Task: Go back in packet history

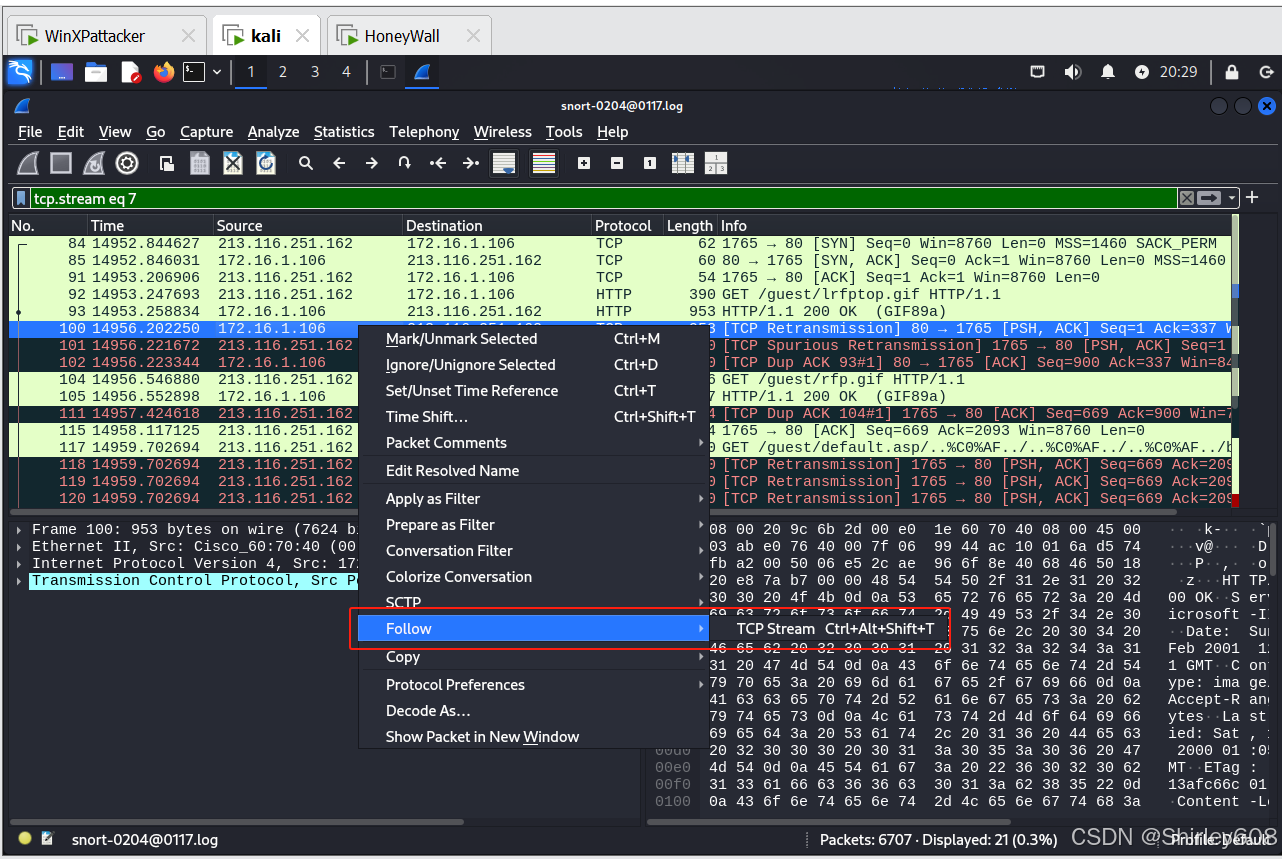Action: [339, 163]
